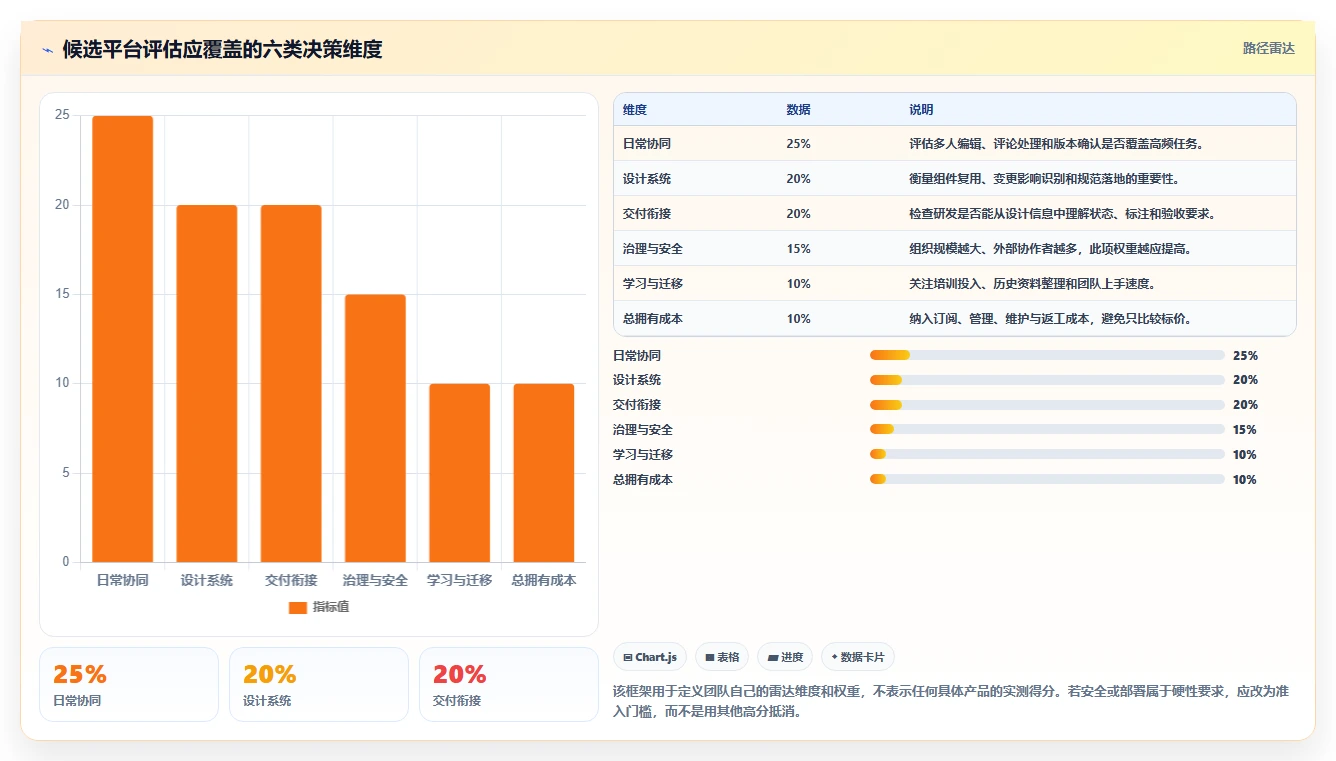The width and height of the screenshot is (1336, 761).
Task: Click the y-axis tick label 15
Action: click(x=62, y=294)
